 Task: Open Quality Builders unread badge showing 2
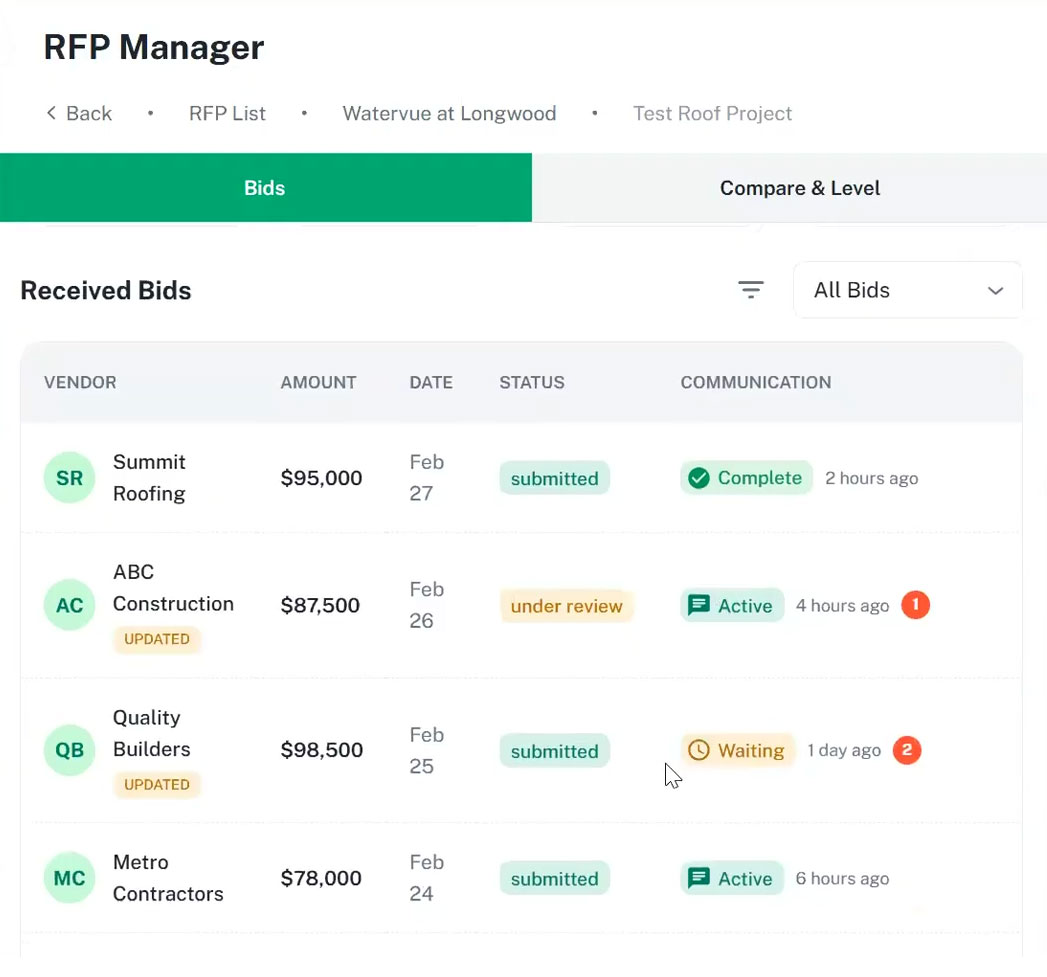coord(907,750)
